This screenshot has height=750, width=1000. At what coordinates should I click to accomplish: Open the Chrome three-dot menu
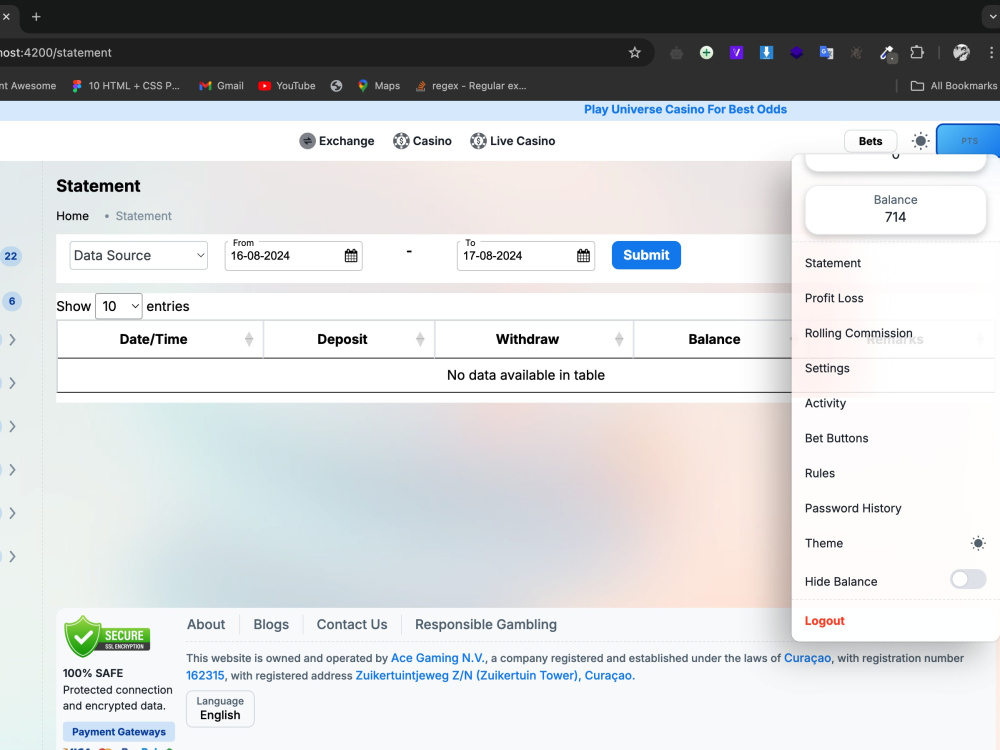(x=991, y=53)
